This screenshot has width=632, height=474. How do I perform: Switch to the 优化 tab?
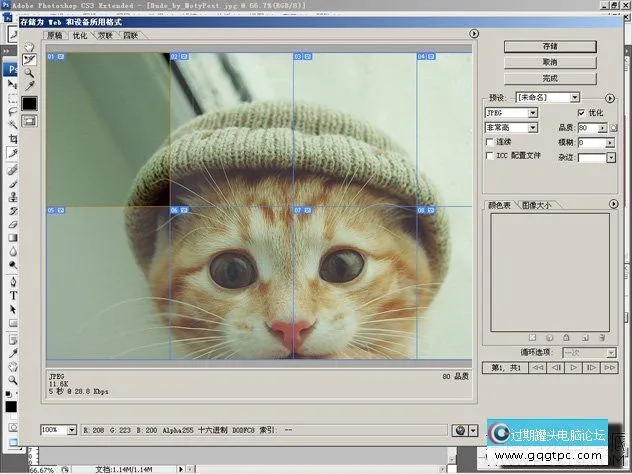click(80, 35)
